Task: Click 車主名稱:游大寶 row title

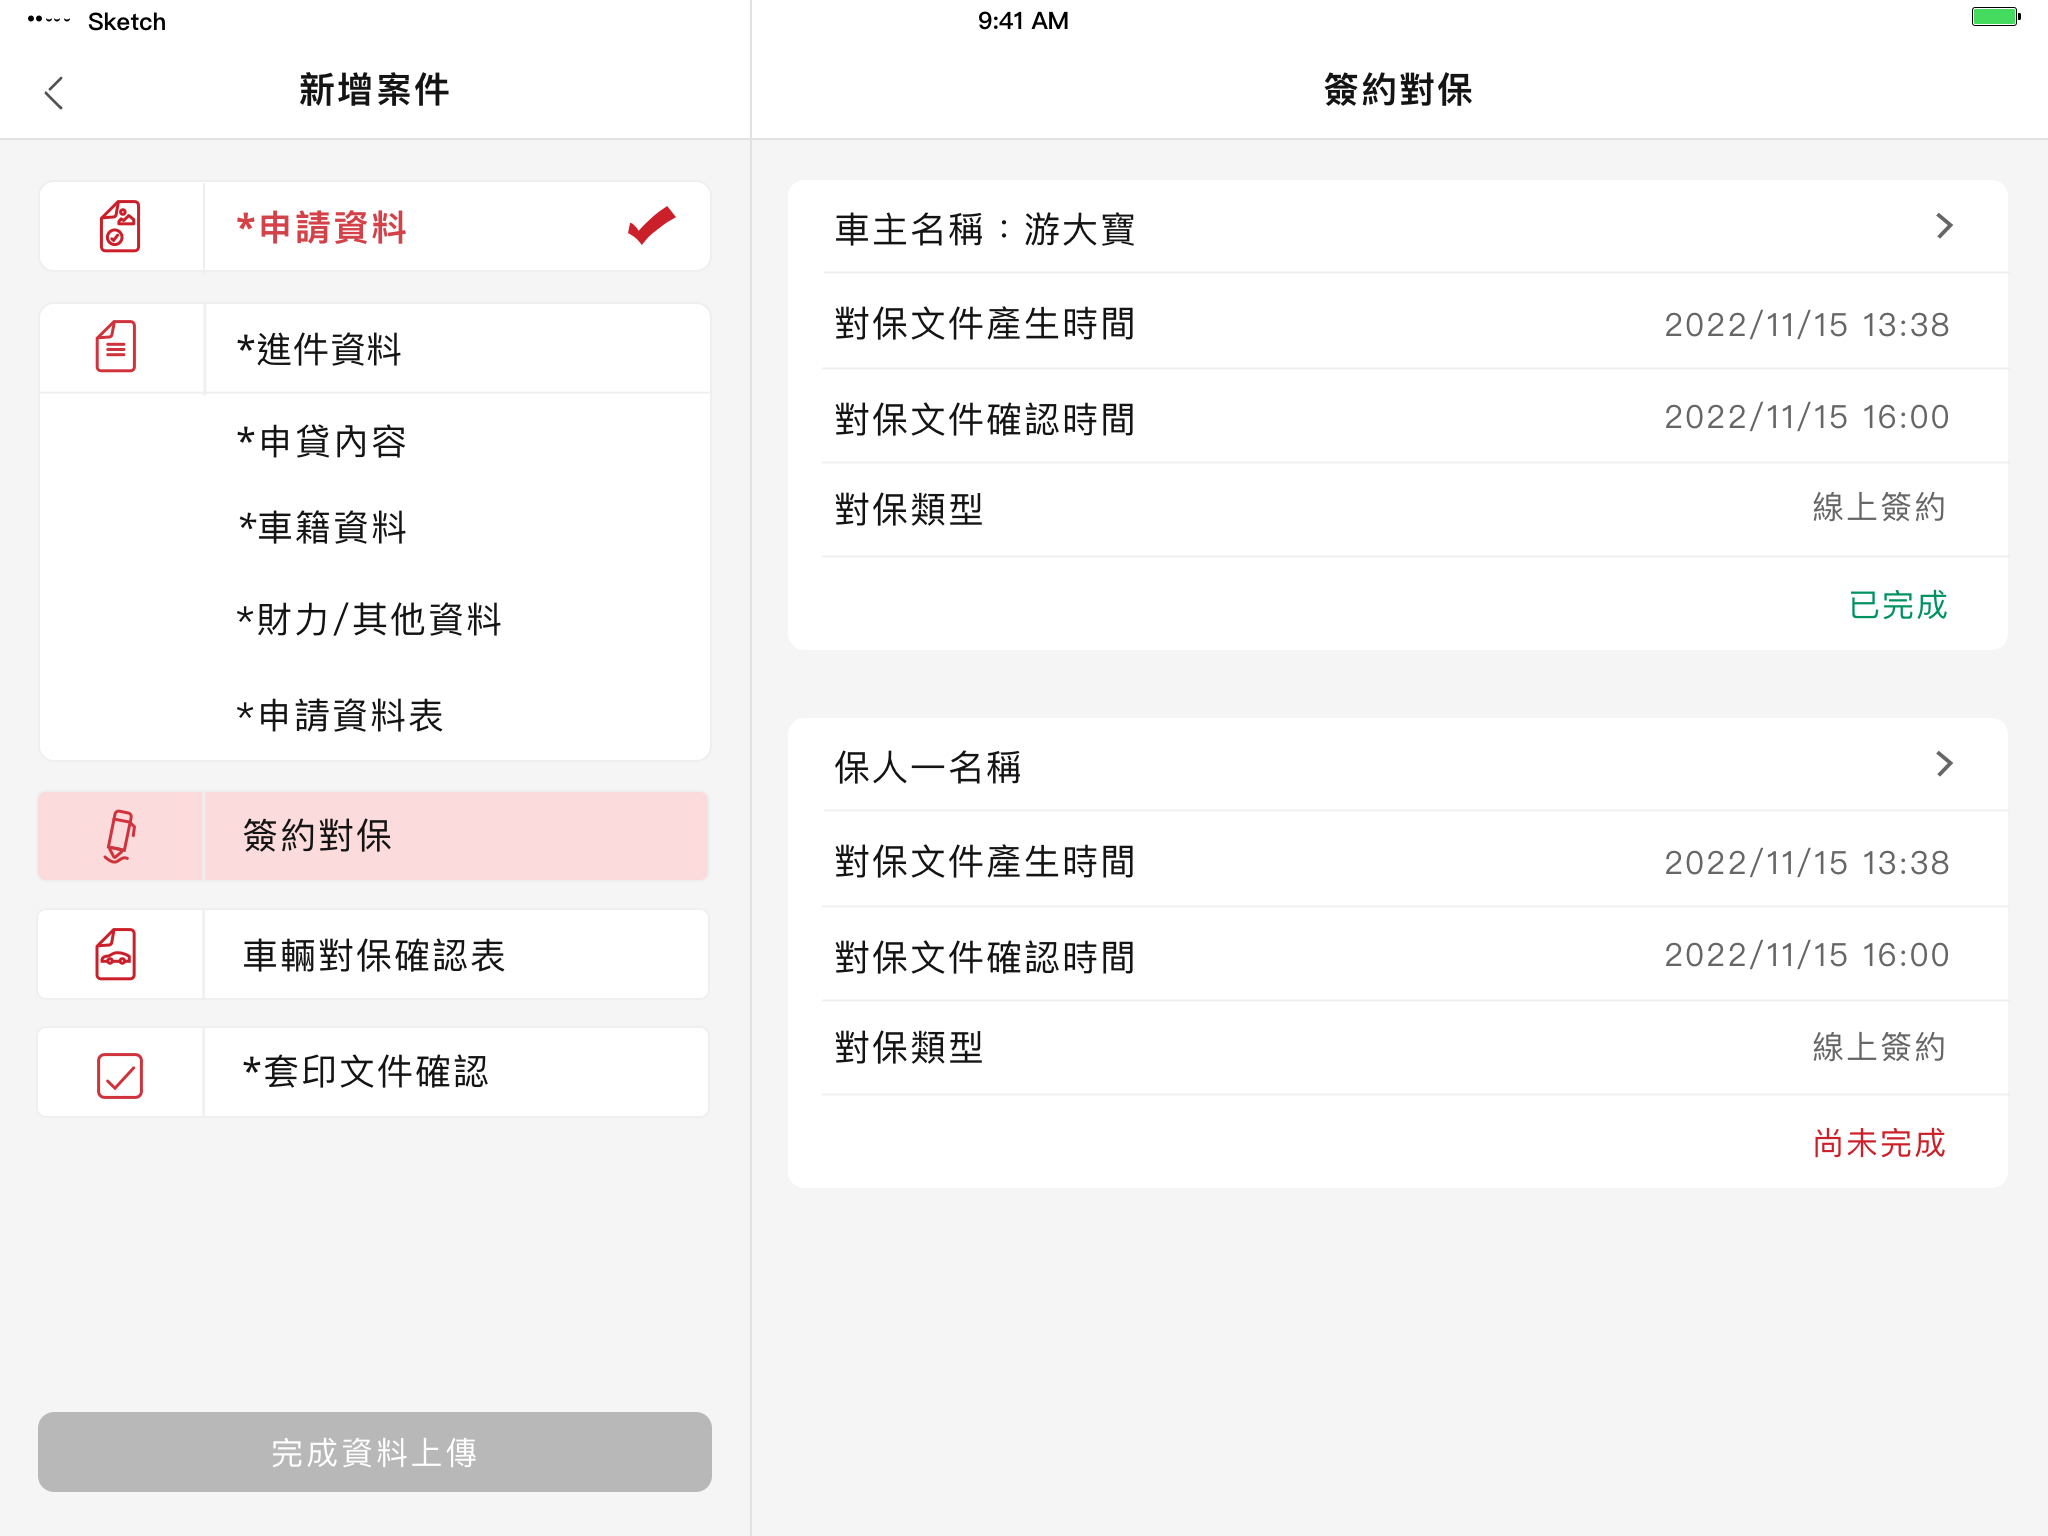Action: (984, 229)
